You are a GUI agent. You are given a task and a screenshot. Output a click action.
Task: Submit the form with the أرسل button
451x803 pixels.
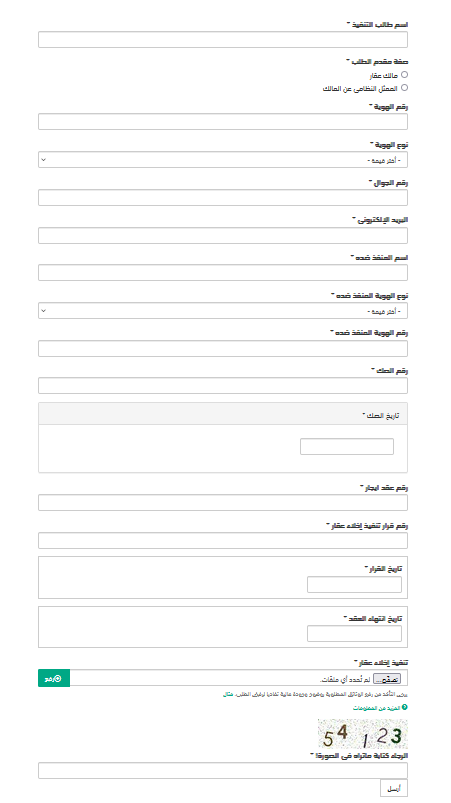(x=394, y=788)
